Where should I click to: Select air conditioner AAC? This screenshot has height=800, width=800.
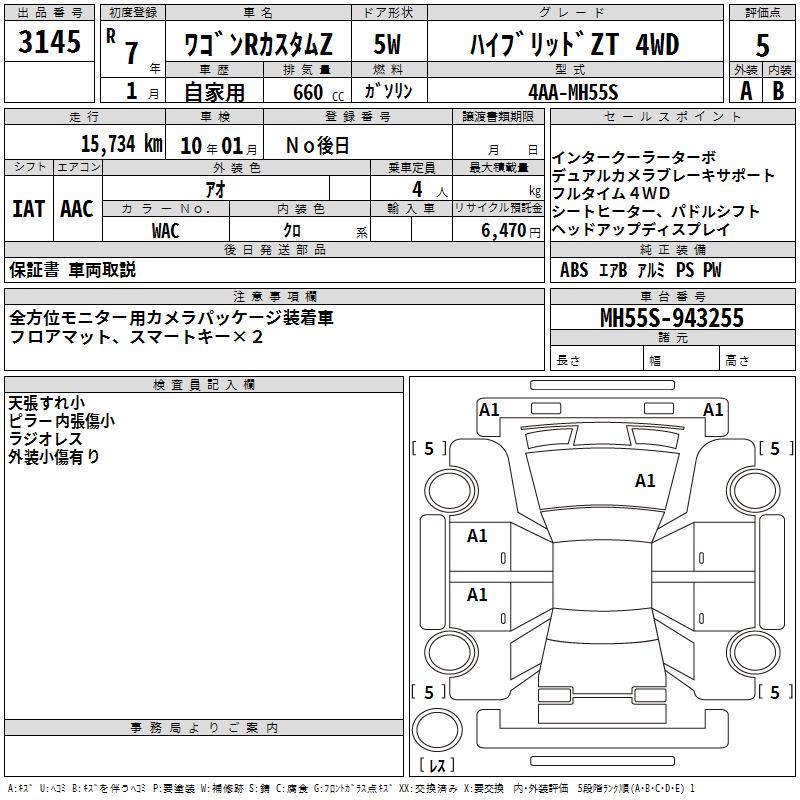point(77,209)
